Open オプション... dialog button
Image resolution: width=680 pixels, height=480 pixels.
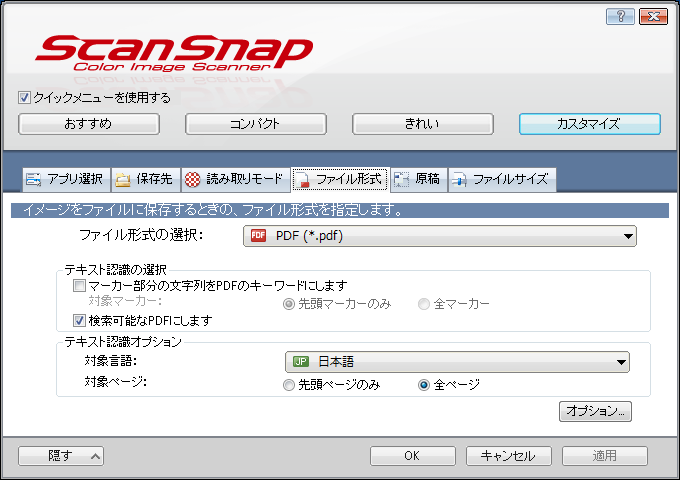(595, 411)
